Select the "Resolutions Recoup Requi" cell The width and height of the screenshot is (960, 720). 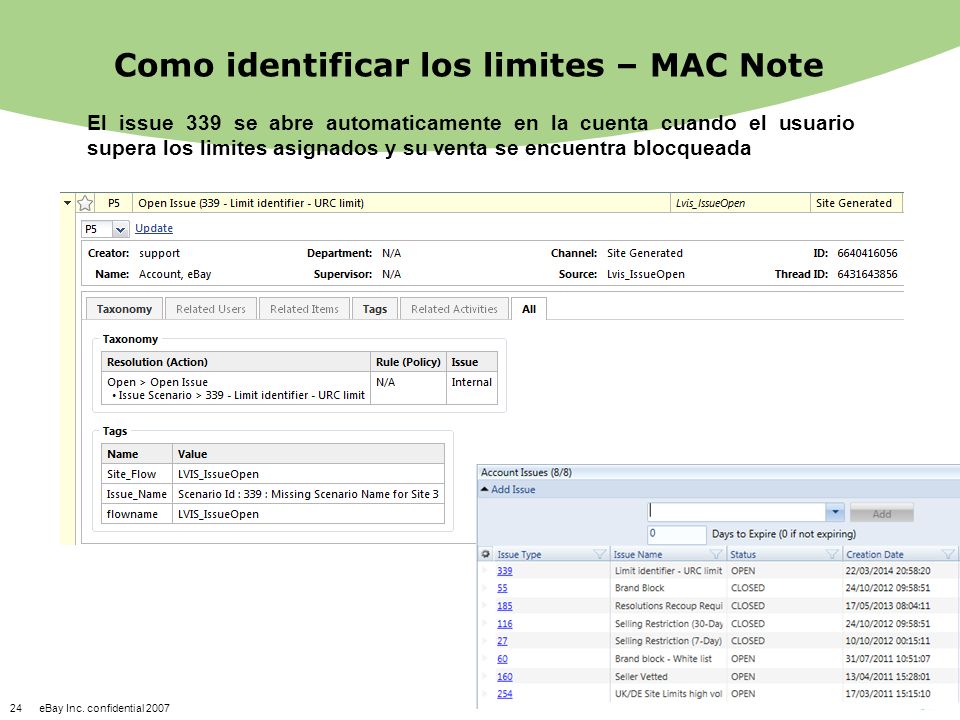click(668, 606)
